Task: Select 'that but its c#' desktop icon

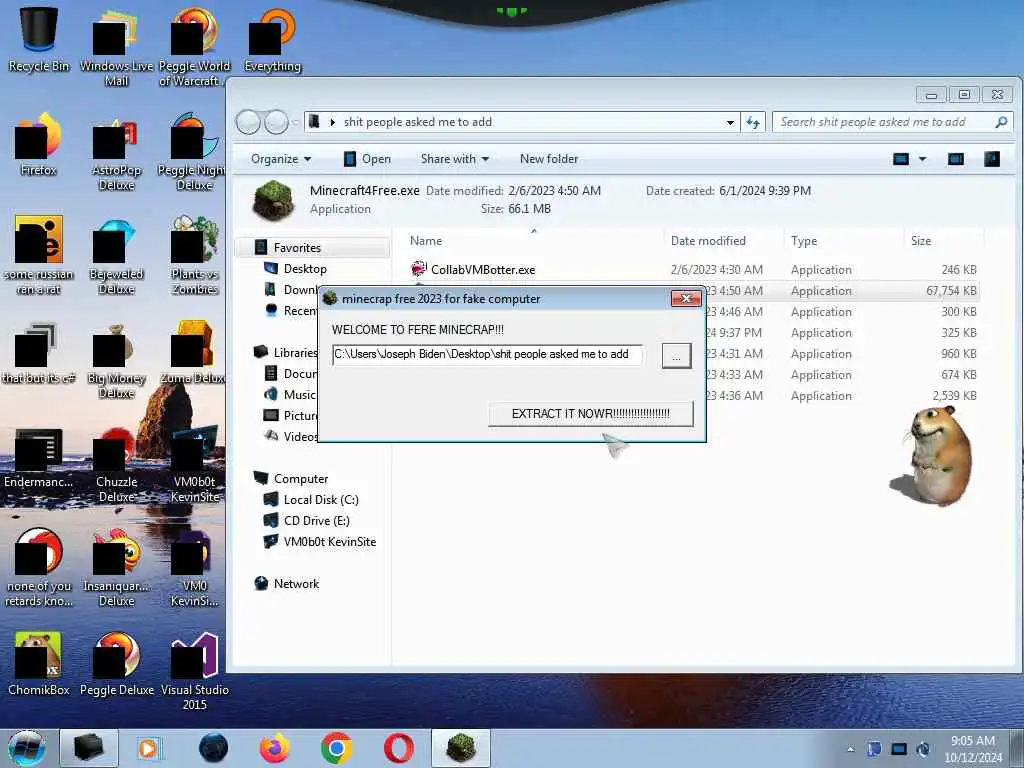Action: coord(39,352)
